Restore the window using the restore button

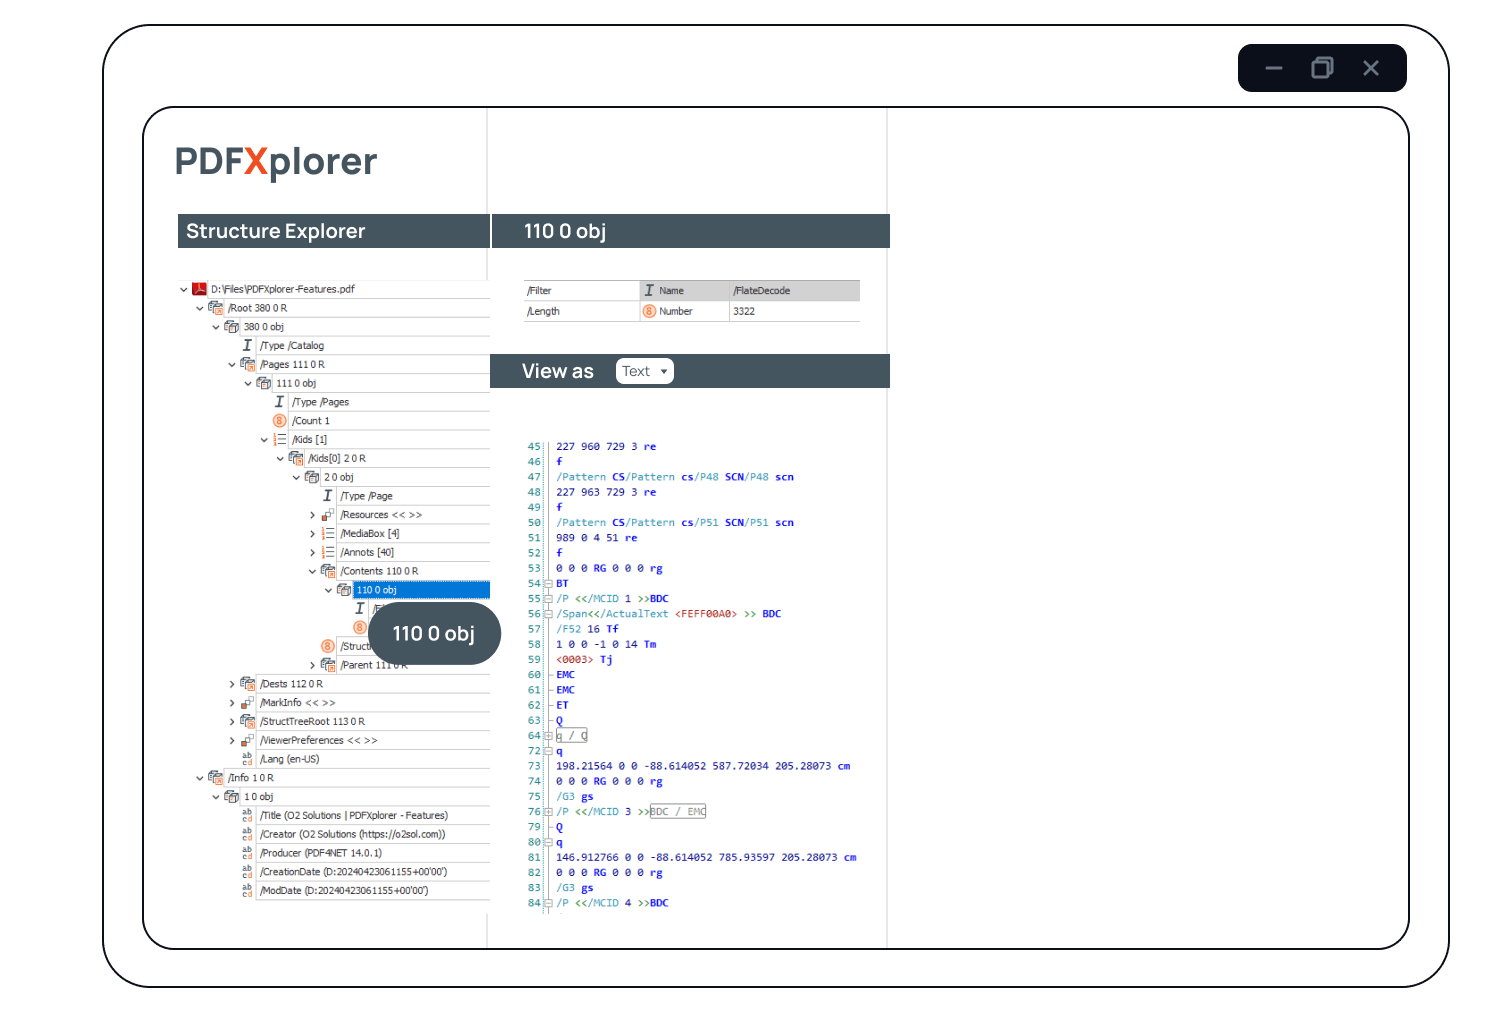point(1322,68)
